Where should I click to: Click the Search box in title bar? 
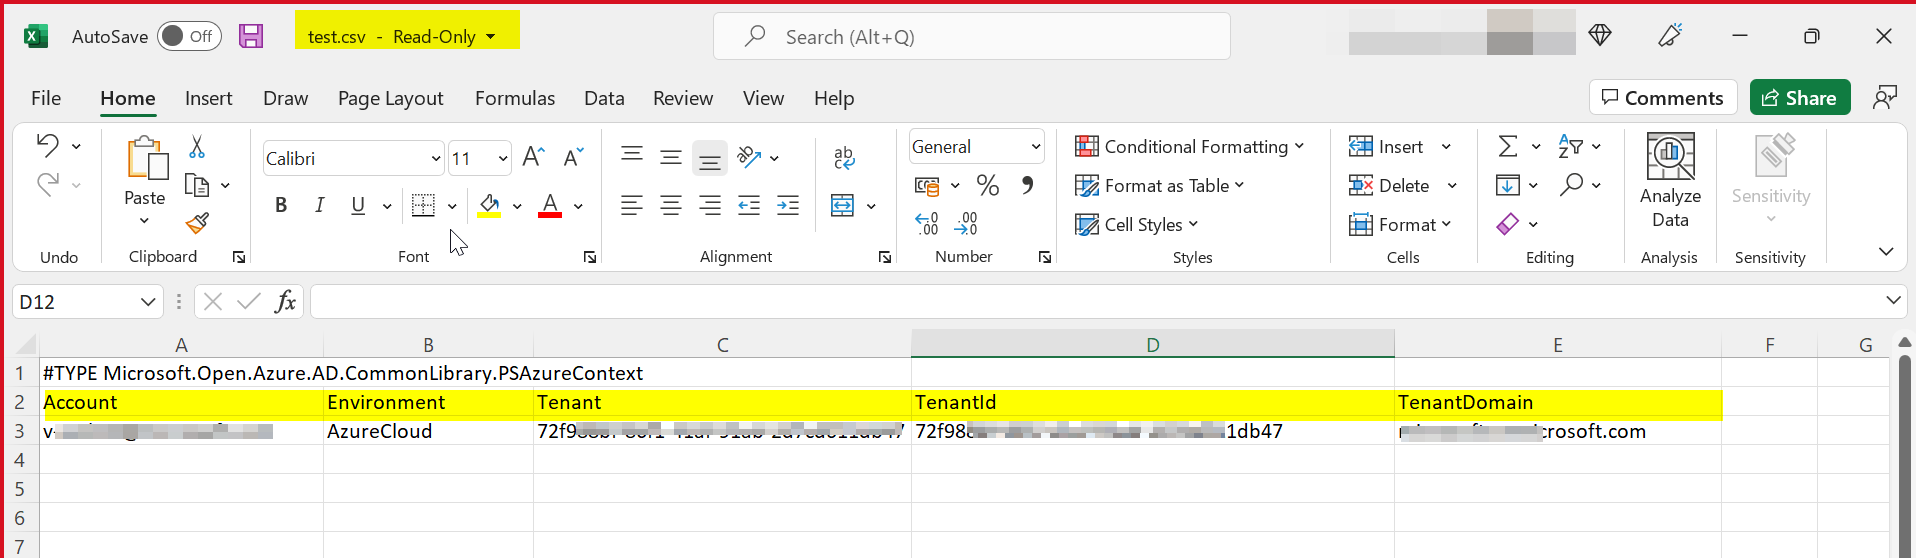coord(972,36)
